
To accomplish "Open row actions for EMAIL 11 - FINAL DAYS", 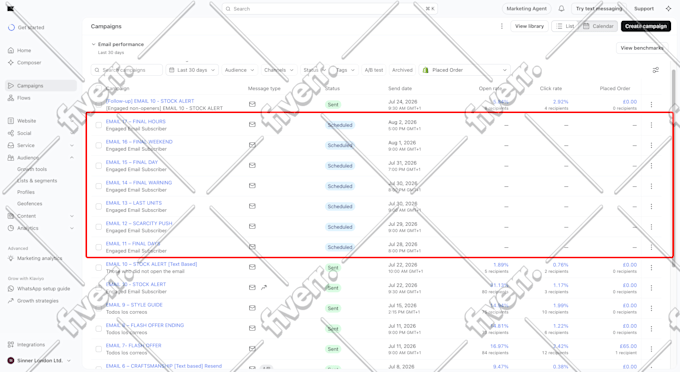I will (651, 247).
